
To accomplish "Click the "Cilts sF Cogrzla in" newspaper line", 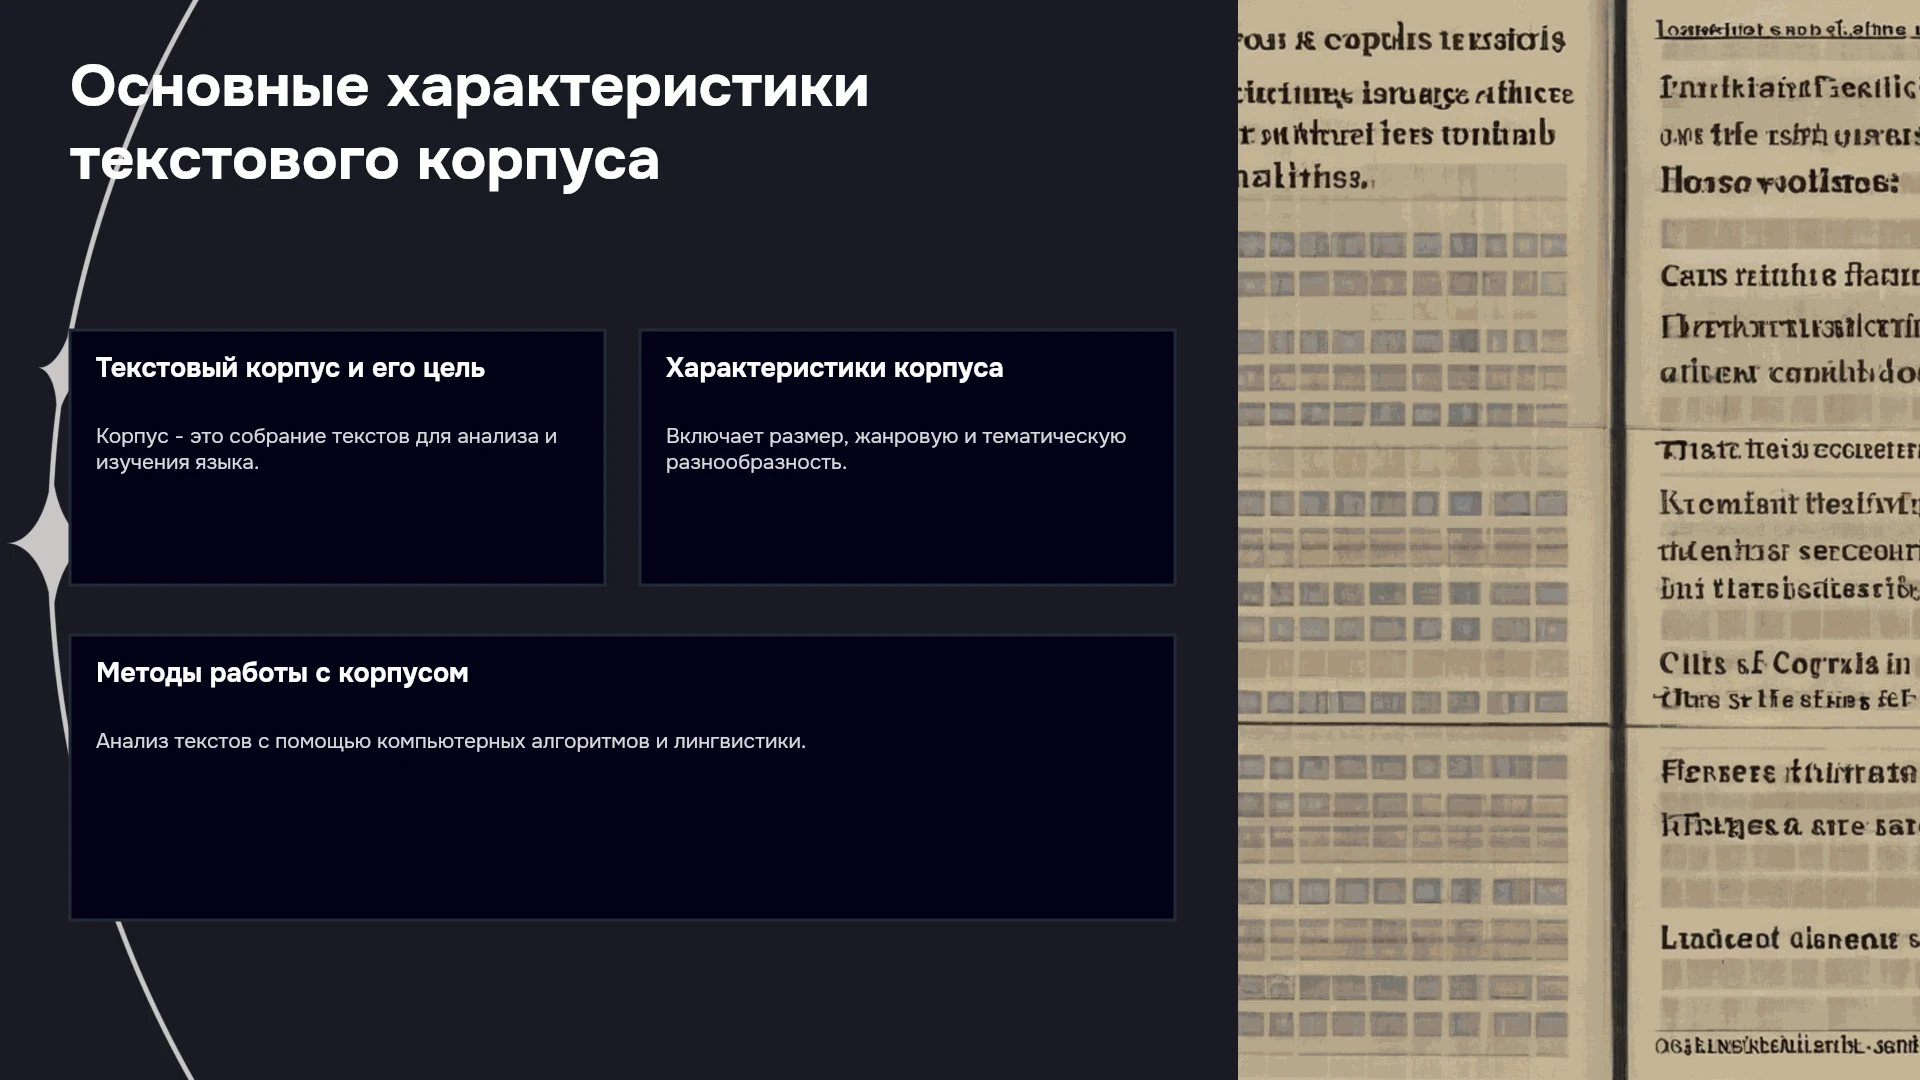I will coord(1785,664).
